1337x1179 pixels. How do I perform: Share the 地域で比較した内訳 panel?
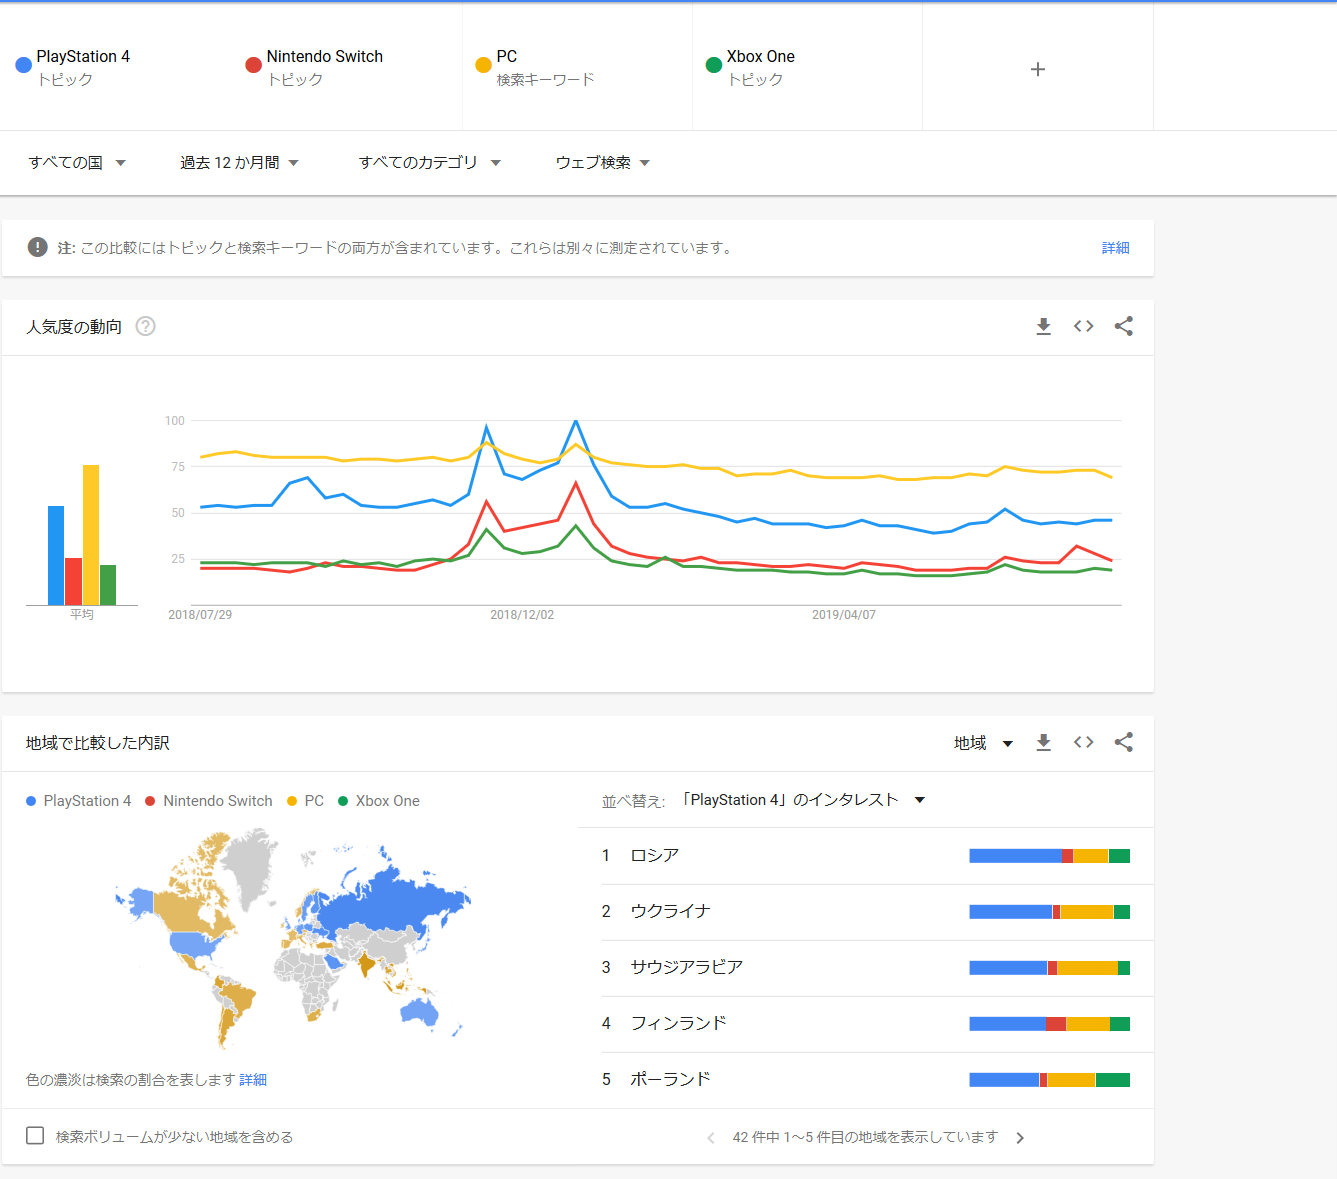(1123, 742)
